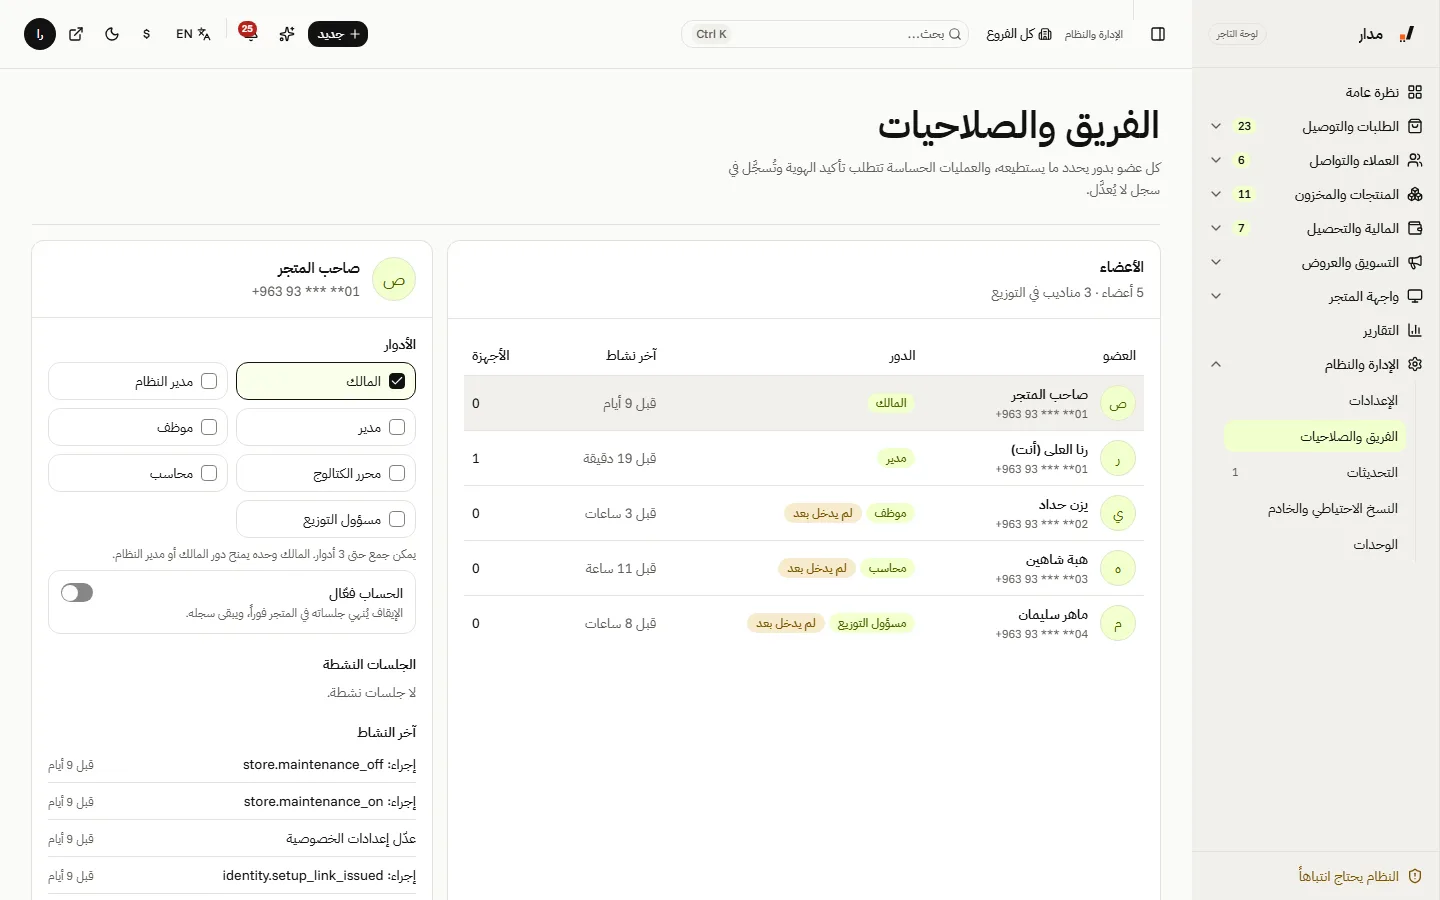
Task: Expand the الطلبات والتوصيل chevron
Action: click(x=1216, y=126)
